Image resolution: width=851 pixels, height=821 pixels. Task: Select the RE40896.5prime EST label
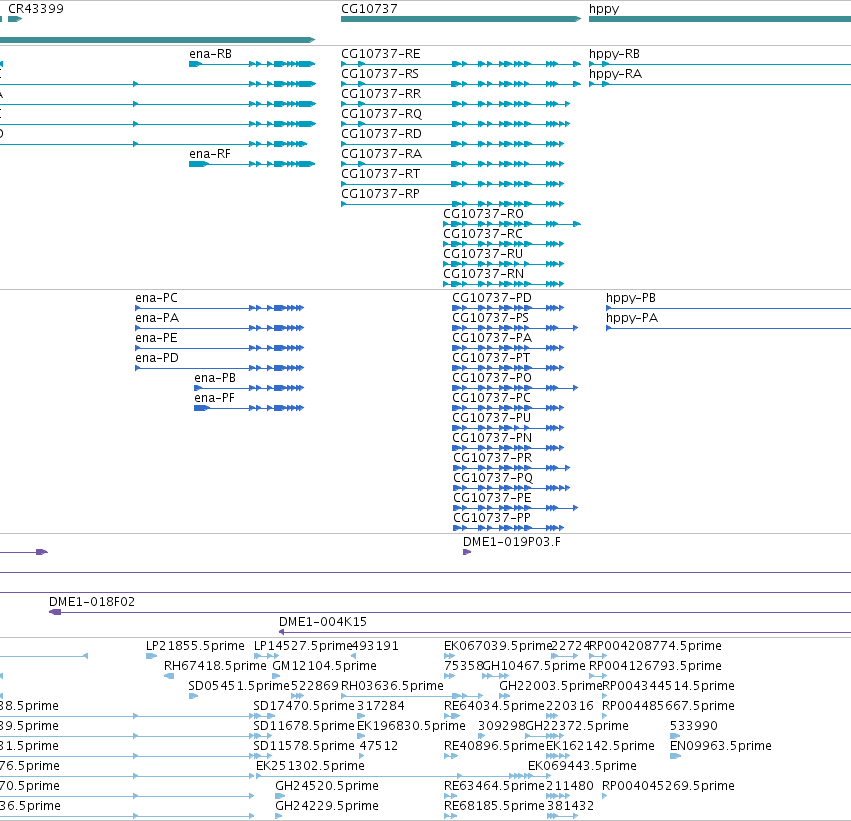click(x=494, y=746)
